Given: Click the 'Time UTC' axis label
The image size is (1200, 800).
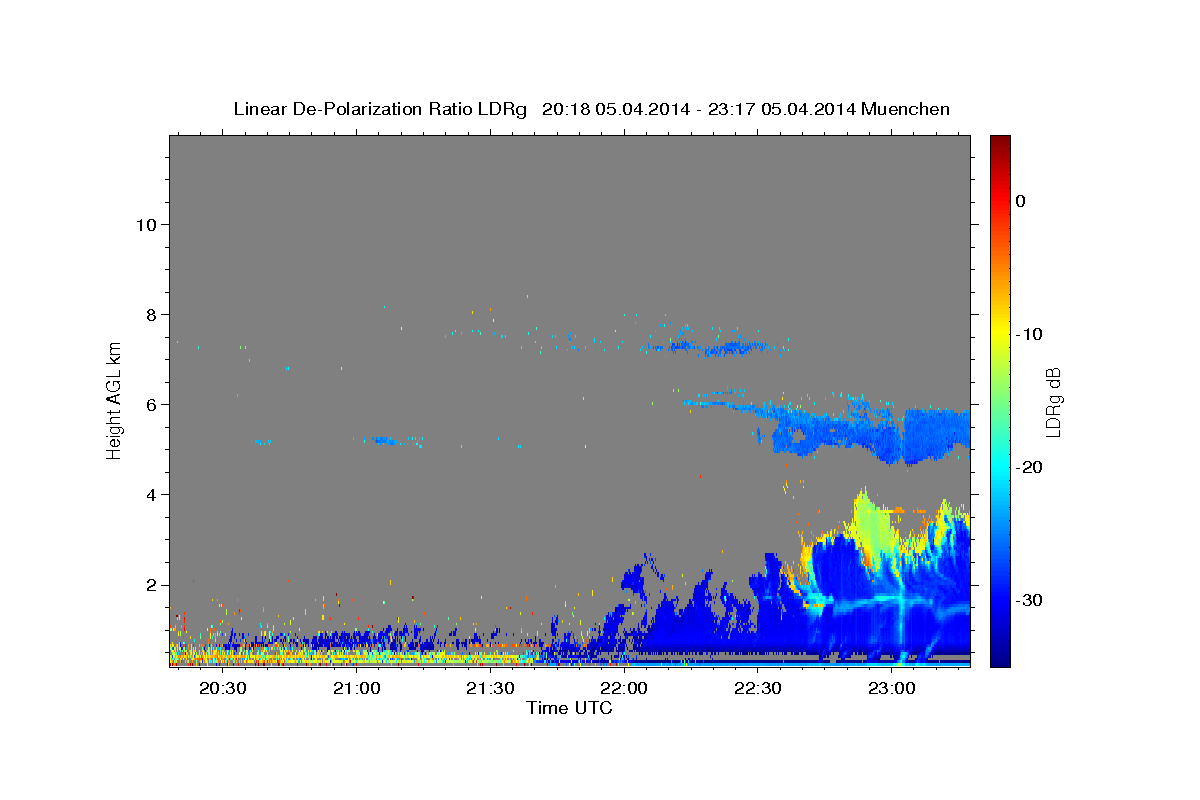Looking at the screenshot, I should 569,708.
